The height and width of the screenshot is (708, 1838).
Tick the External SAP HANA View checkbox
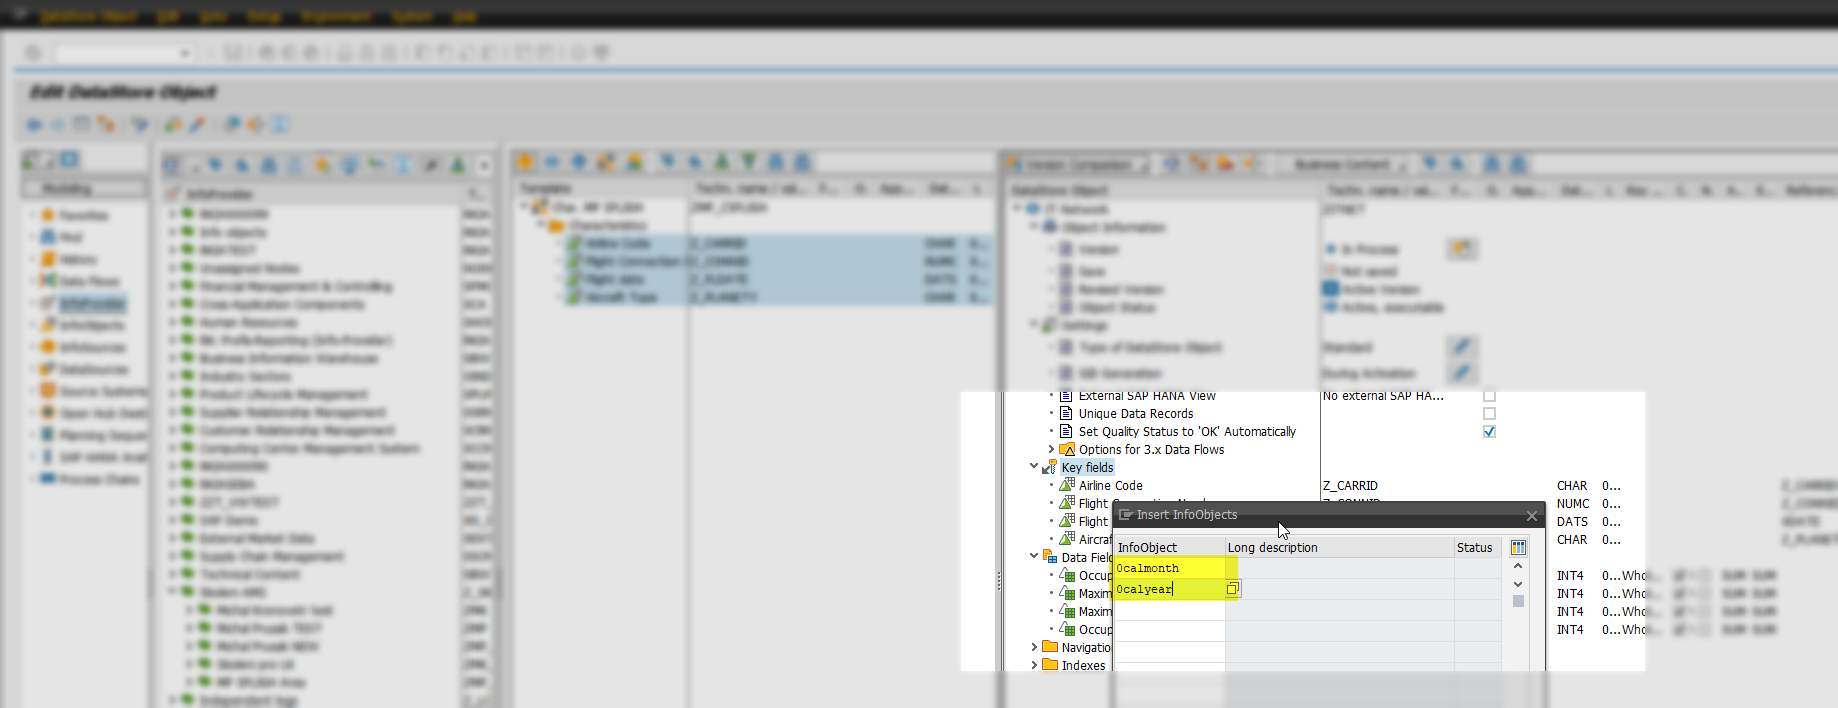pyautogui.click(x=1489, y=396)
